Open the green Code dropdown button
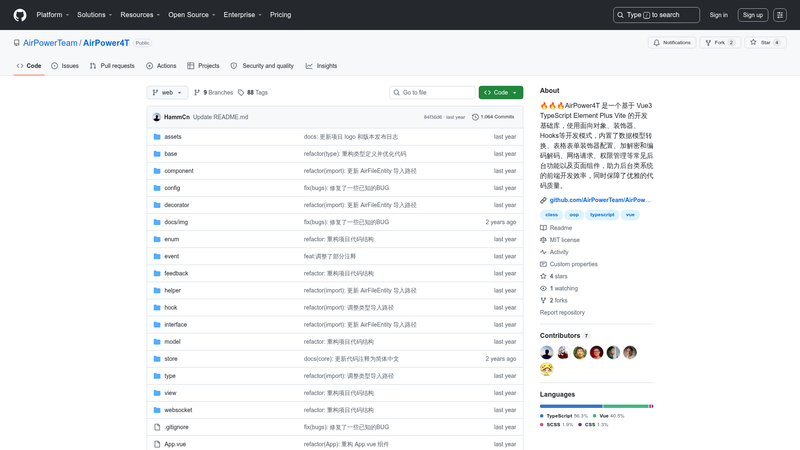This screenshot has width=800, height=450. click(501, 92)
